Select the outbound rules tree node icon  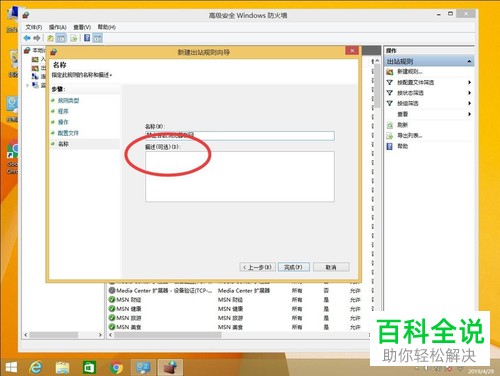point(35,68)
